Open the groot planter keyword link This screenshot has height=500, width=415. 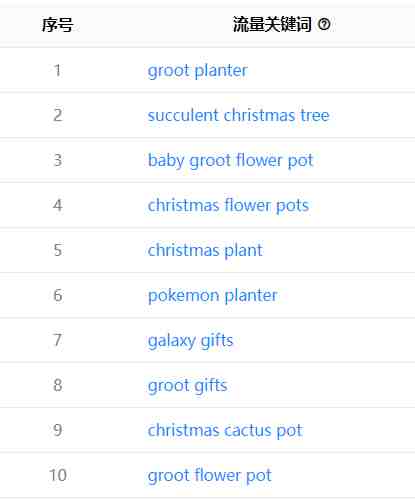[198, 71]
